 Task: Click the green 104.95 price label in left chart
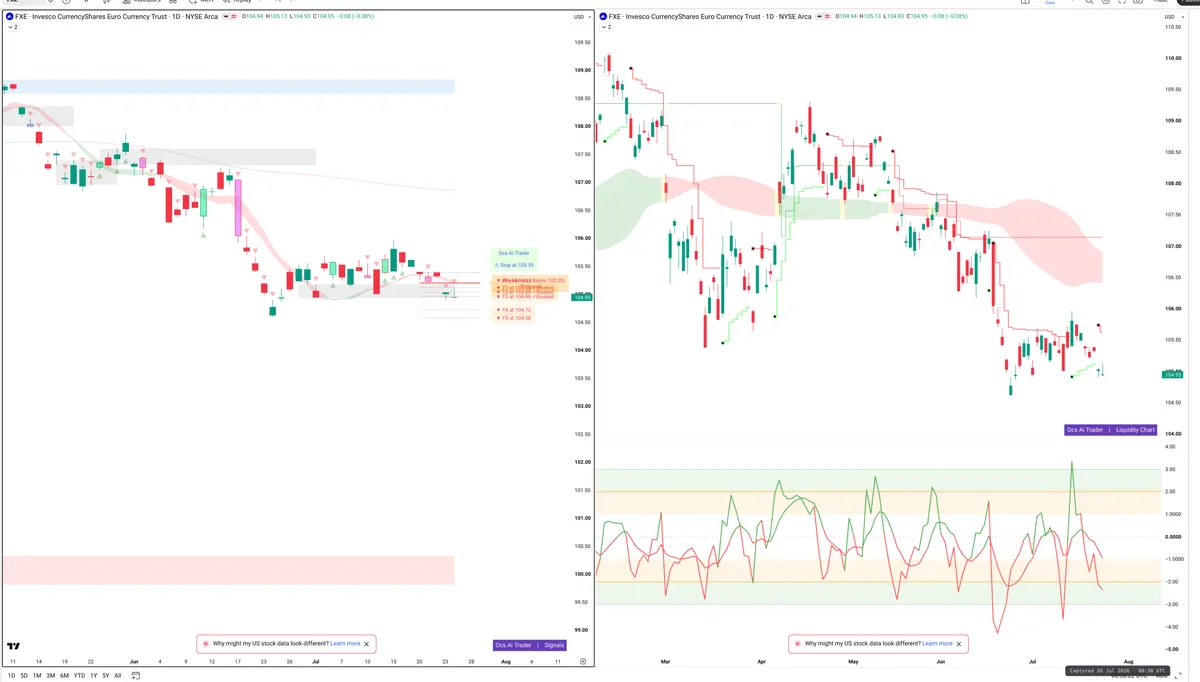[582, 297]
